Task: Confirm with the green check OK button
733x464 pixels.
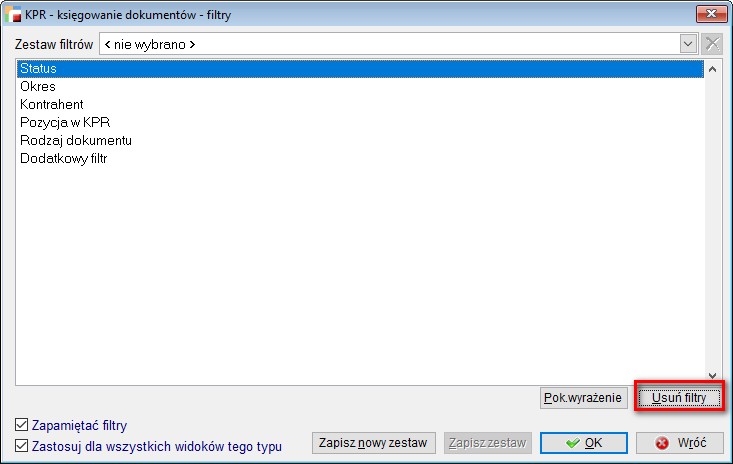Action: pyautogui.click(x=583, y=443)
